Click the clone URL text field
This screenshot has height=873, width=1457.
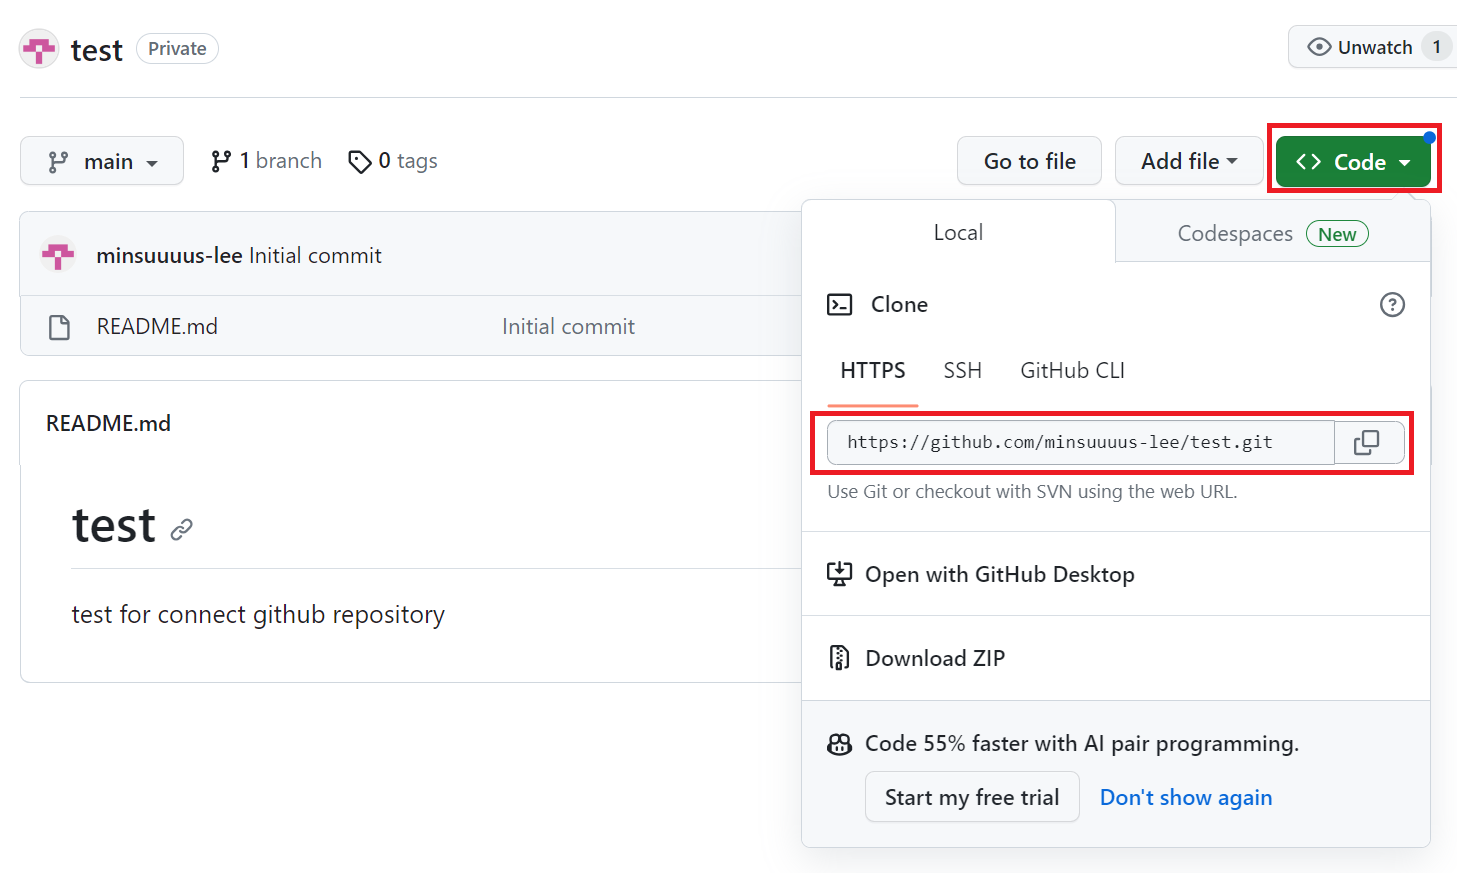(1080, 442)
